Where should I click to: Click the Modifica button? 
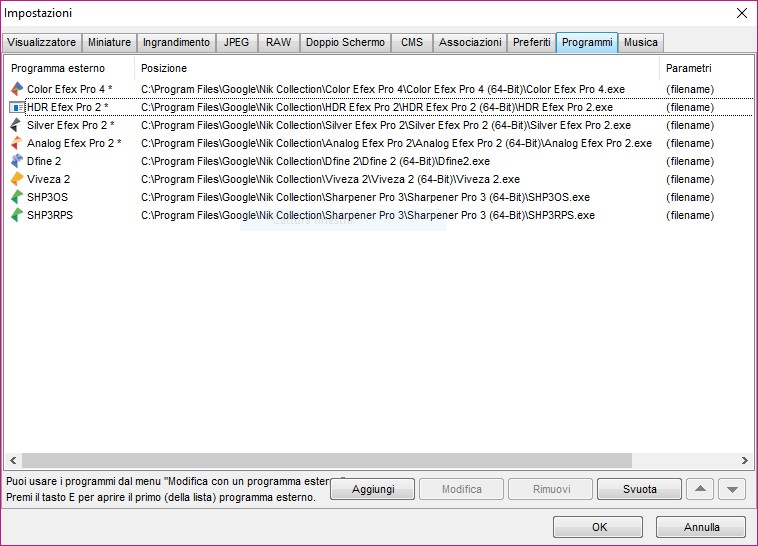click(462, 489)
